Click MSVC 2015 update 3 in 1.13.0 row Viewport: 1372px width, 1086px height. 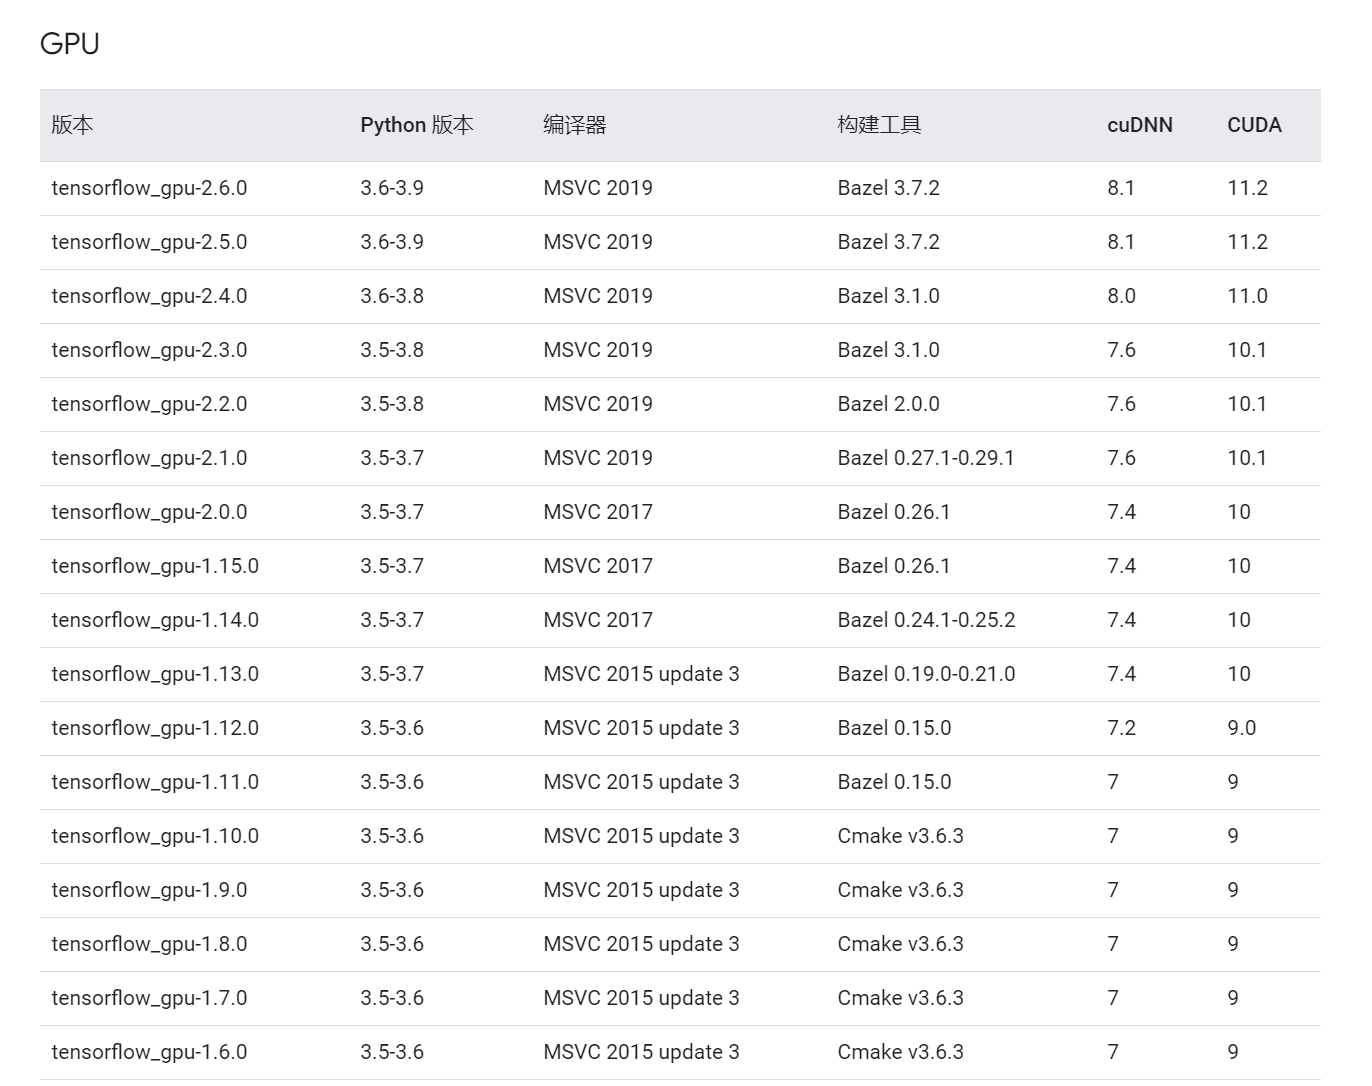(641, 674)
